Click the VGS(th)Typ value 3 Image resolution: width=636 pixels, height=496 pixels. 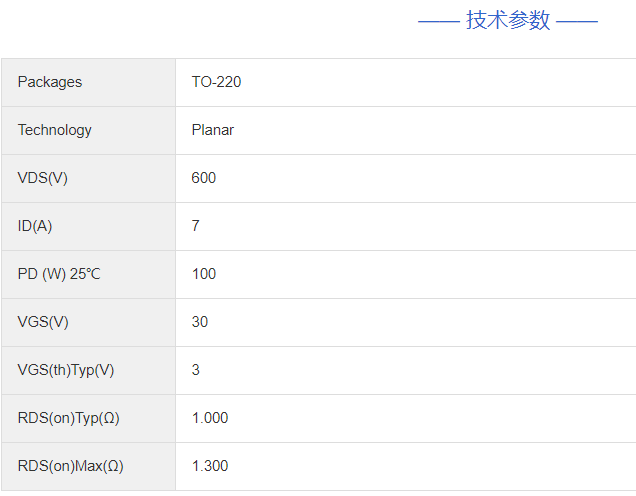coord(196,370)
